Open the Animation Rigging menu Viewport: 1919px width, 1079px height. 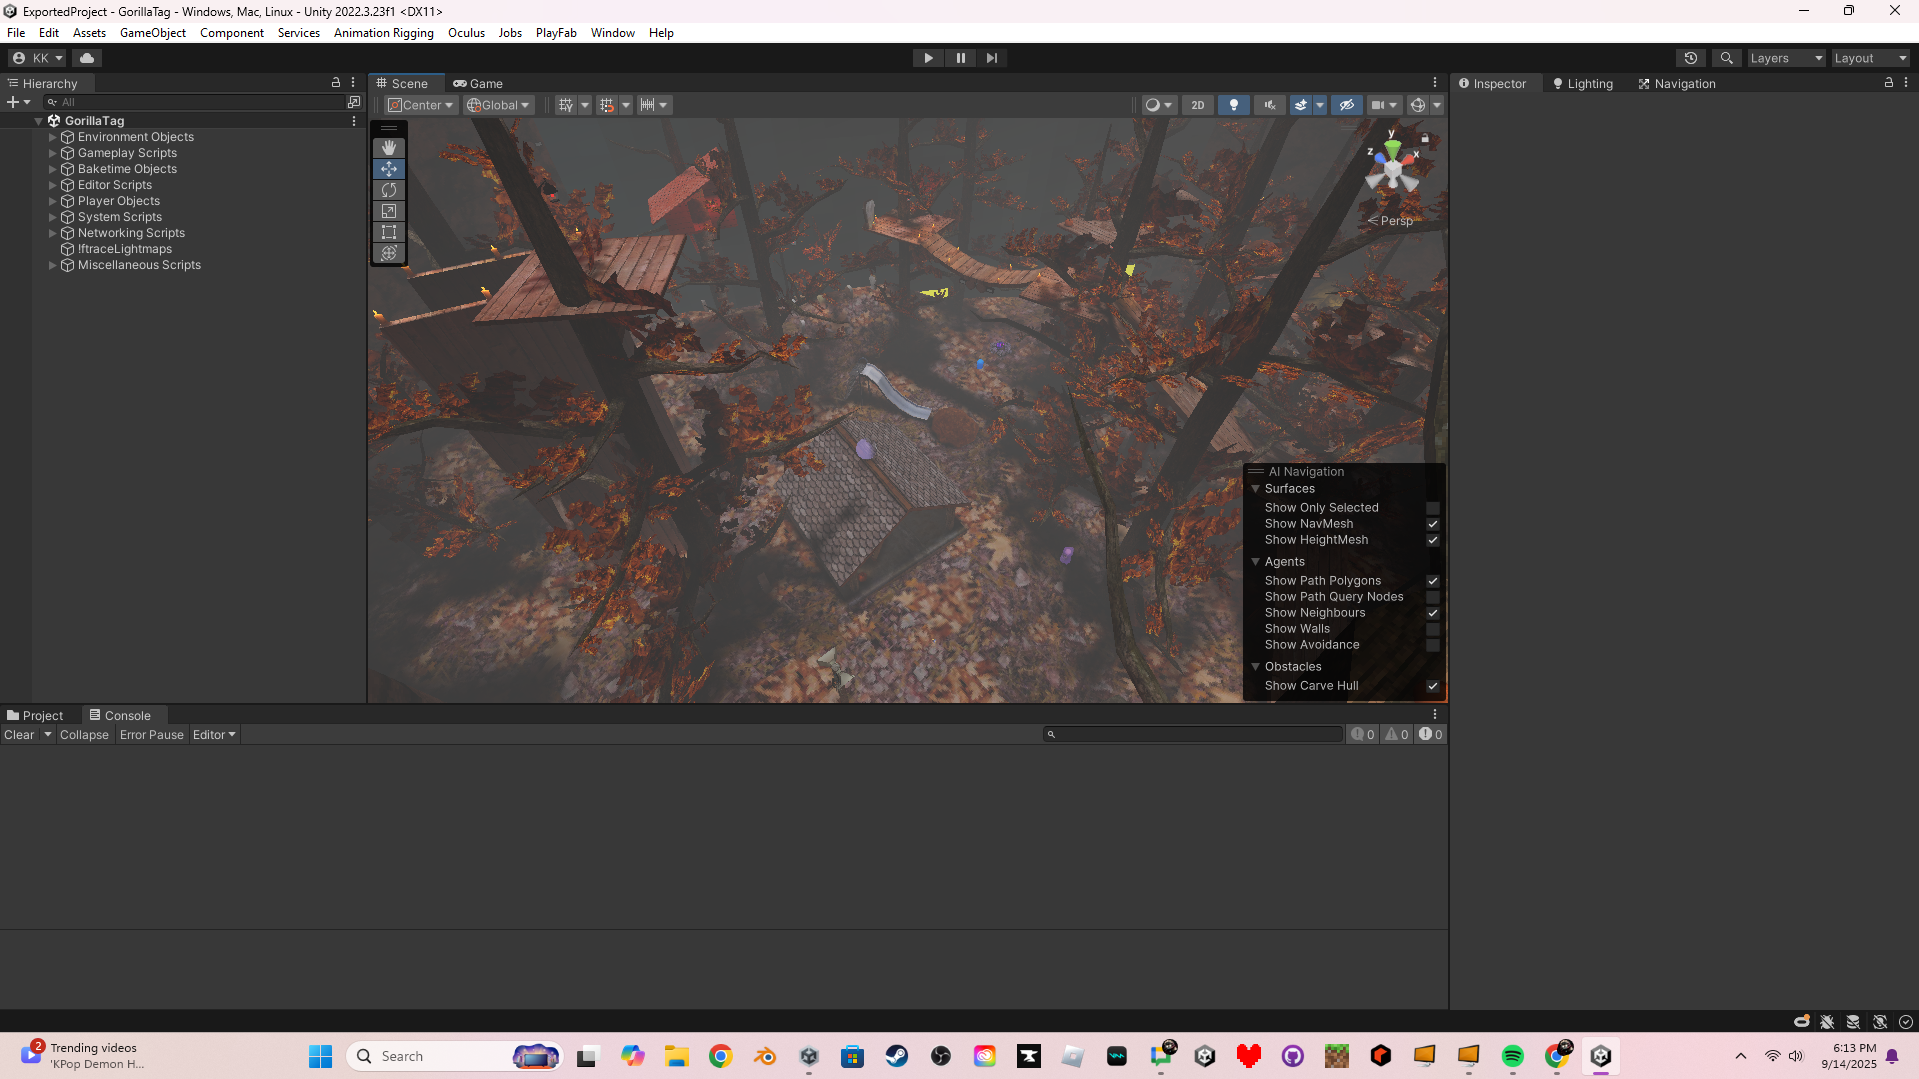coord(384,33)
